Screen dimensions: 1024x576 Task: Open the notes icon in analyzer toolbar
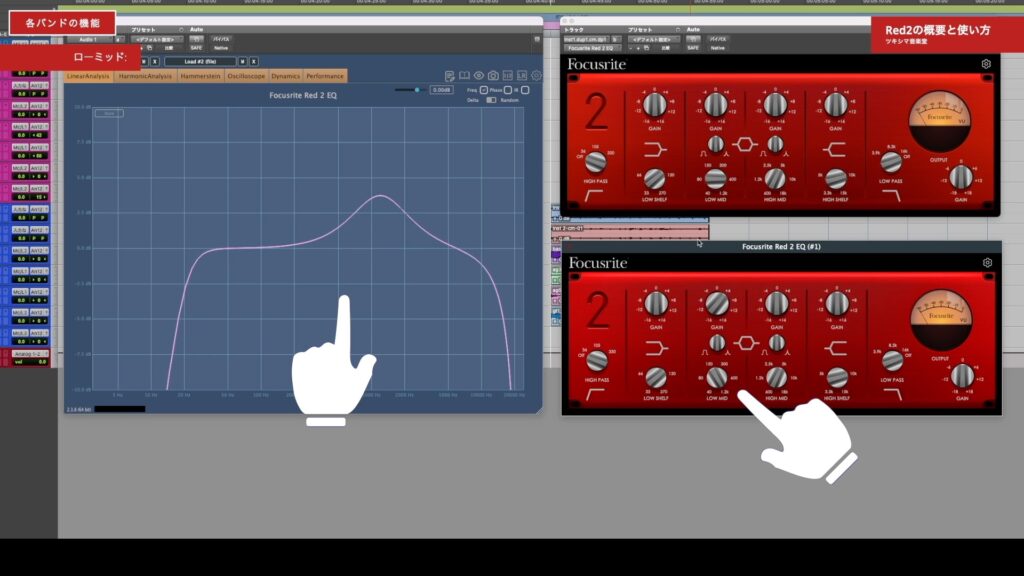click(x=449, y=76)
